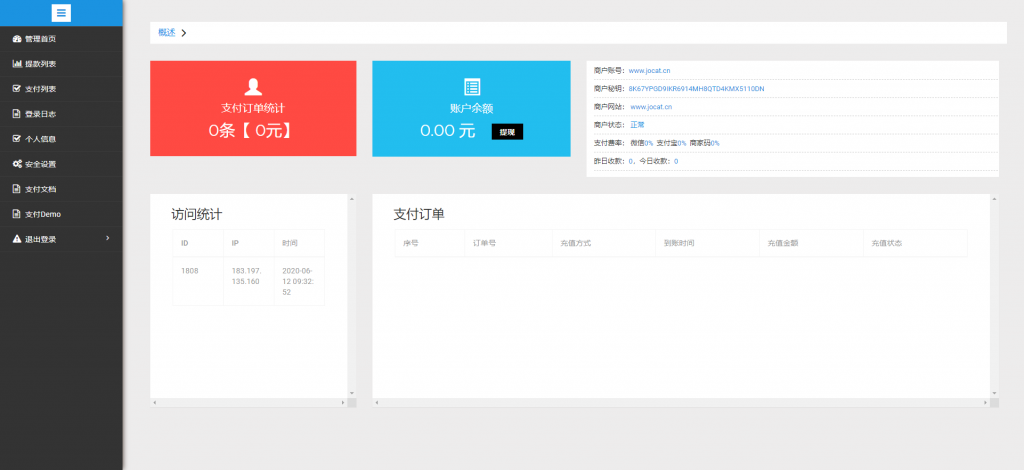
Task: Open the 支付Demo menu item
Action: click(x=43, y=214)
